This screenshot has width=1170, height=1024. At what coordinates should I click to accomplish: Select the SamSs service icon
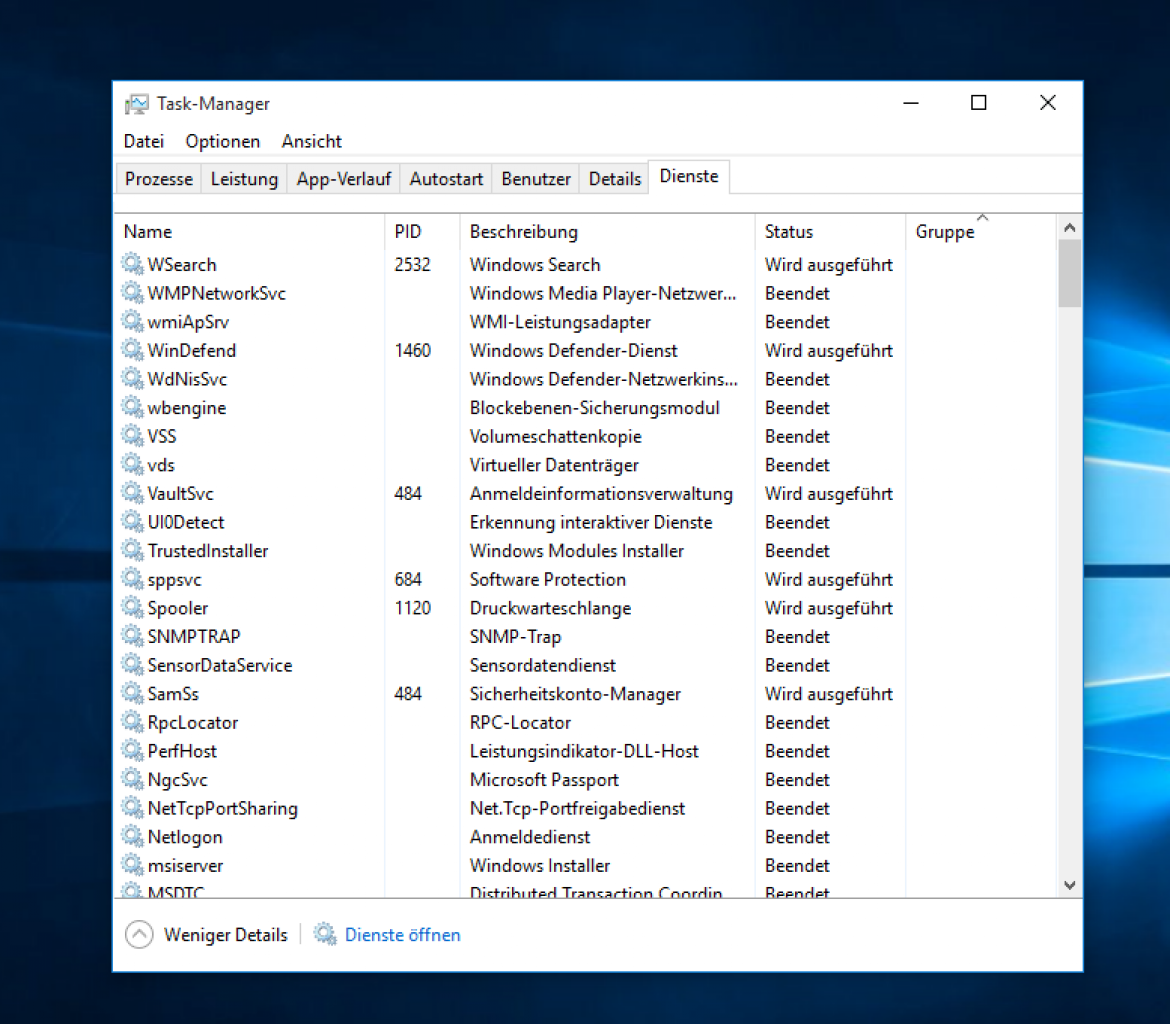click(x=132, y=693)
